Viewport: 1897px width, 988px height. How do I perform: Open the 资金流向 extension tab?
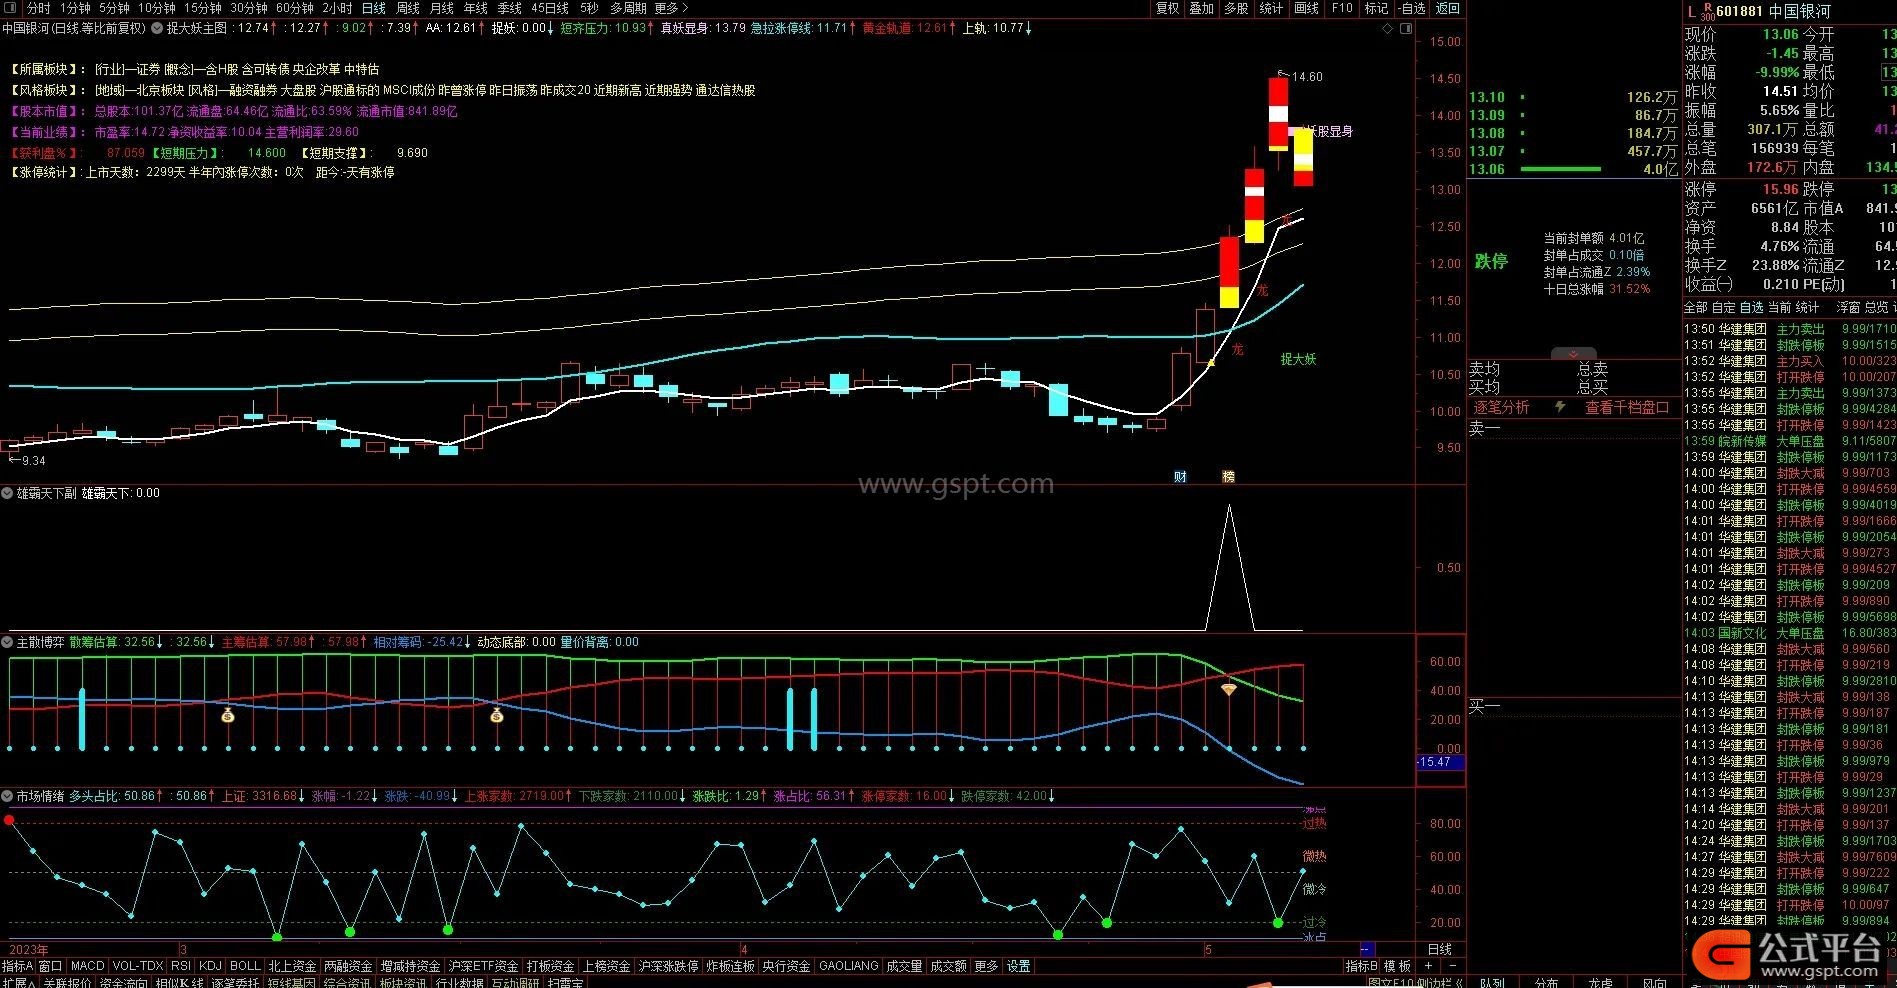(123, 983)
